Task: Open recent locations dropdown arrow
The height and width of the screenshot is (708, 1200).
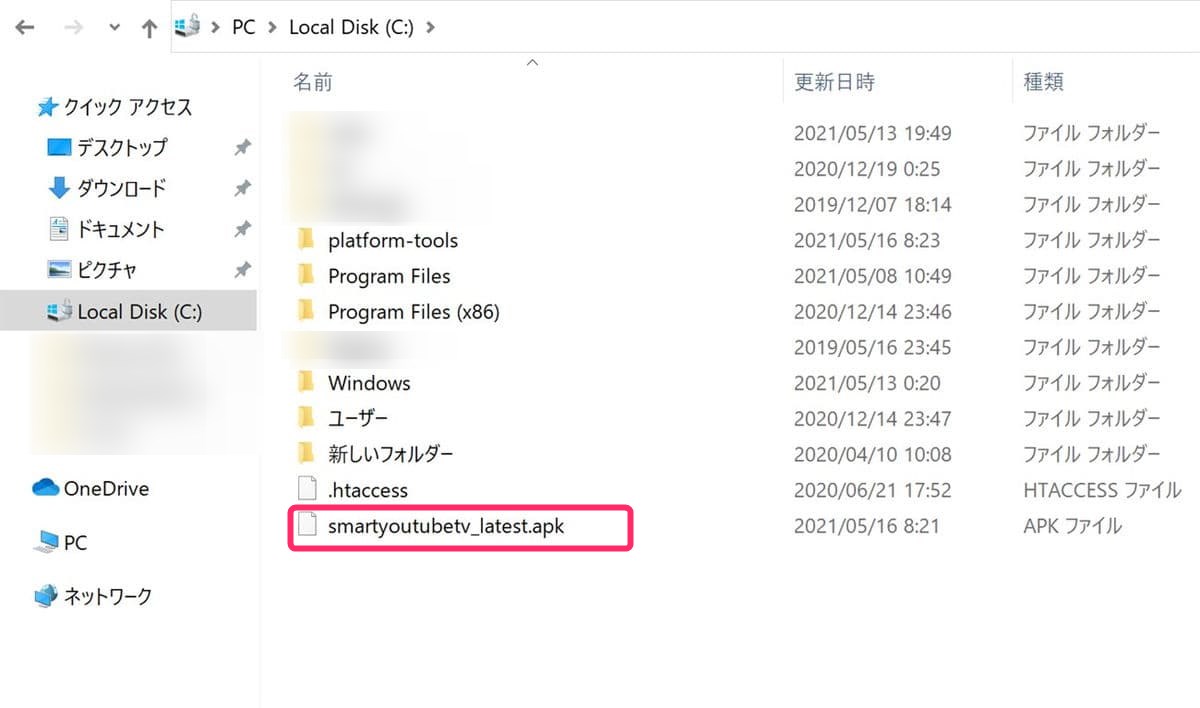Action: point(112,28)
